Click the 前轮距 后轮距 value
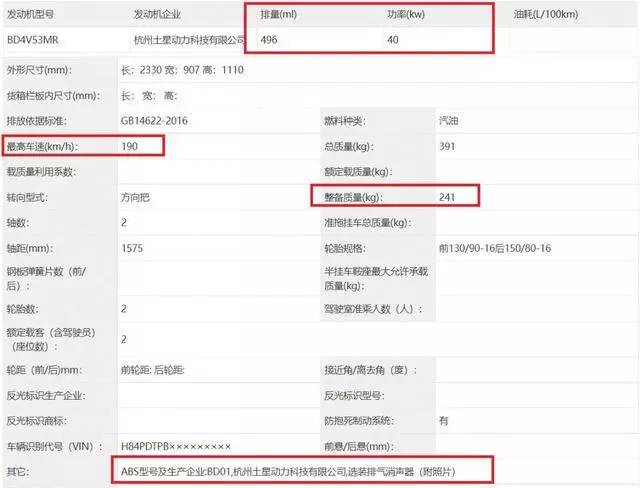The image size is (640, 488). pos(153,370)
